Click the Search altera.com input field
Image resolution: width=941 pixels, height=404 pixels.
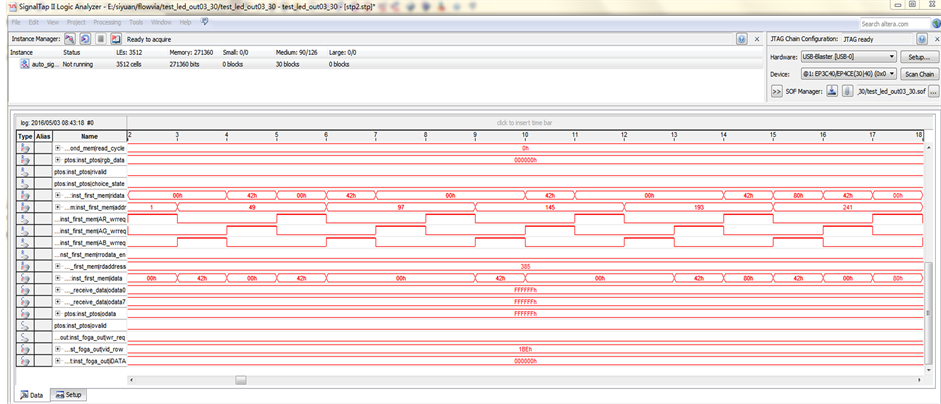pyautogui.click(x=893, y=24)
